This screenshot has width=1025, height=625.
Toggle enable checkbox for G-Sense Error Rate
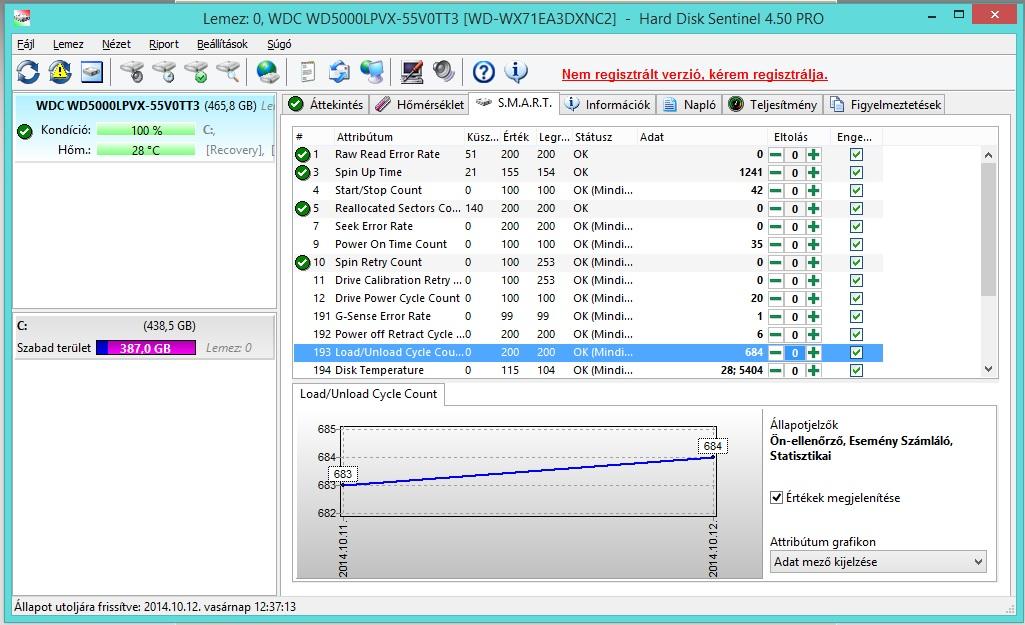click(856, 316)
